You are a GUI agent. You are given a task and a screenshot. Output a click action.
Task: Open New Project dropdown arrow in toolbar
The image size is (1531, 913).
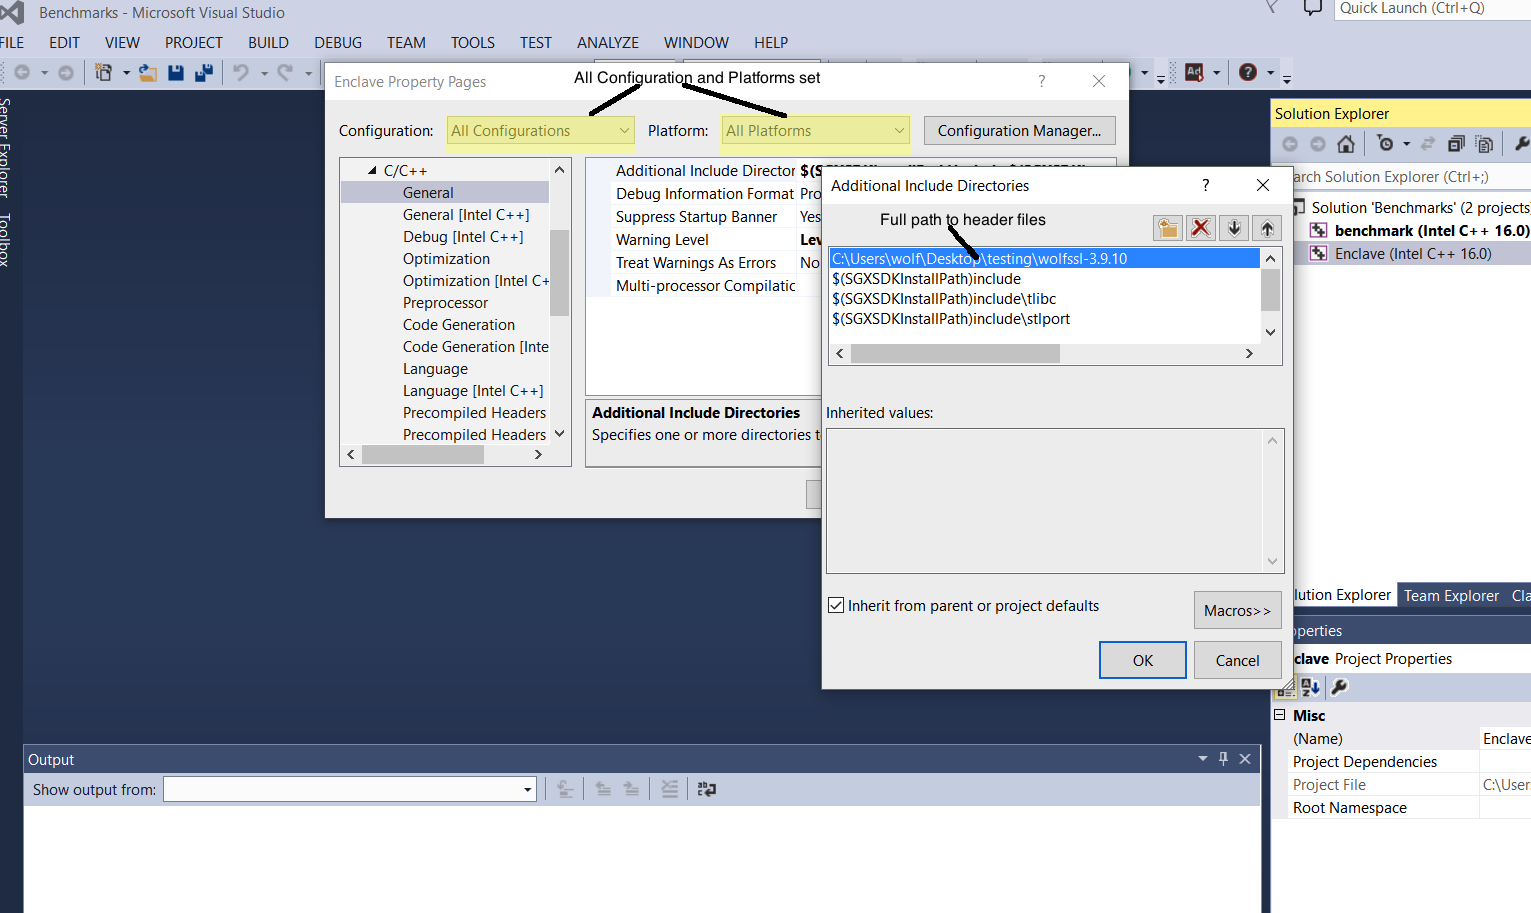126,72
